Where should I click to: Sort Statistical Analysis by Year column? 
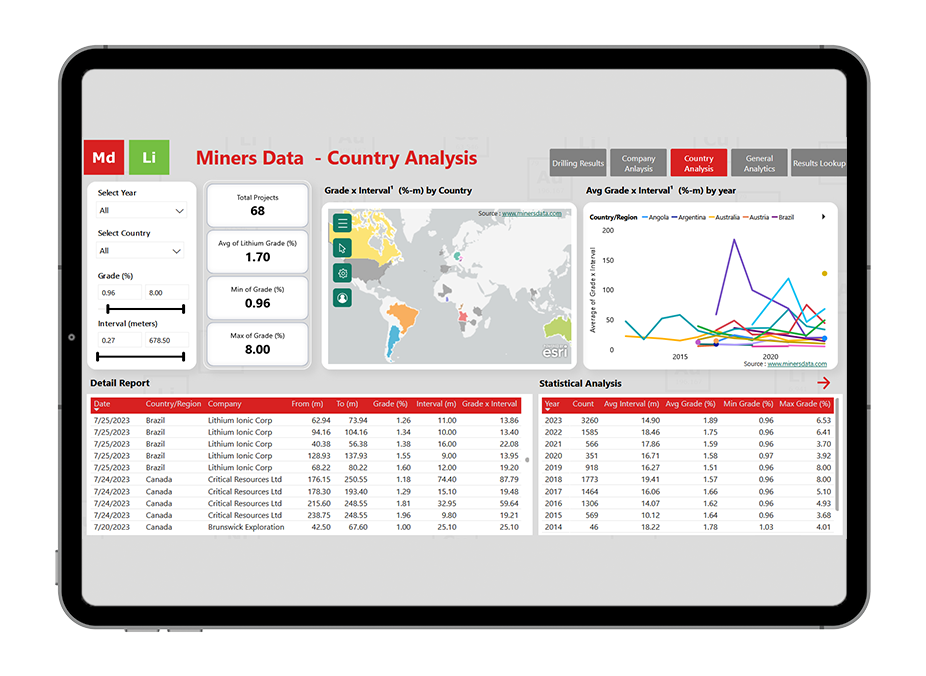pyautogui.click(x=552, y=404)
